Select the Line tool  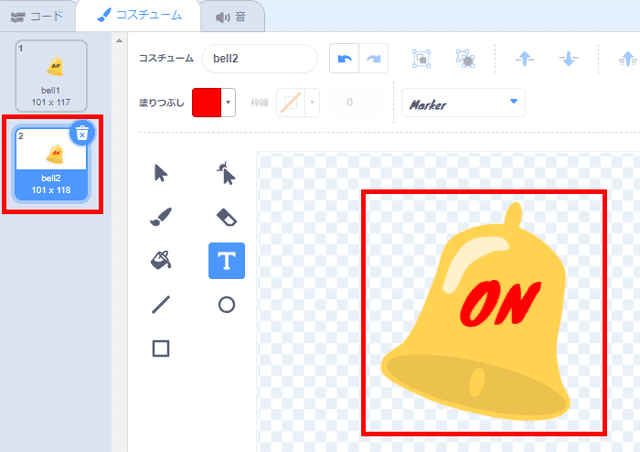(x=160, y=305)
